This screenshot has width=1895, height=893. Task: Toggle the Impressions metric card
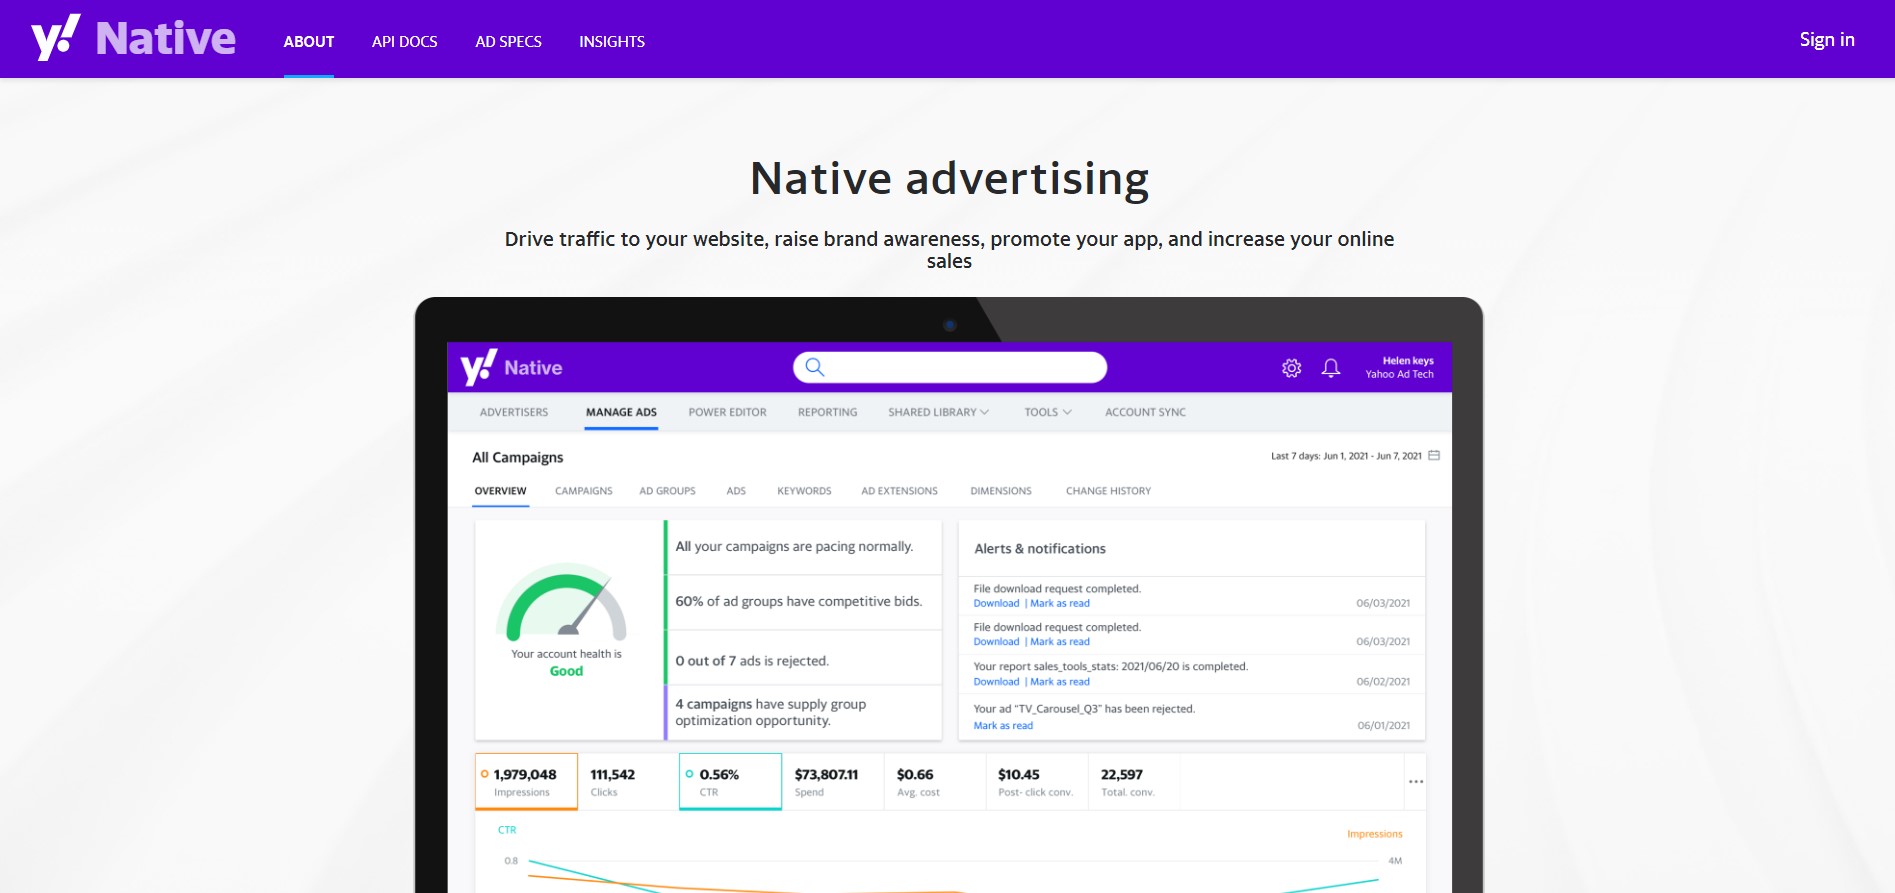click(526, 781)
